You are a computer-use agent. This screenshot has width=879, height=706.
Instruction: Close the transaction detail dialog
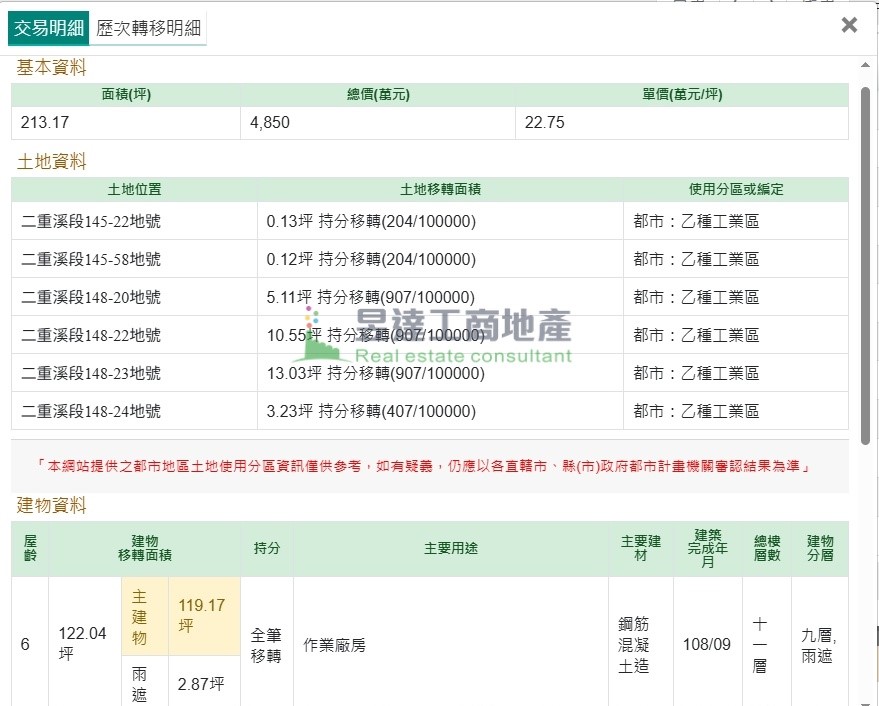[x=849, y=25]
